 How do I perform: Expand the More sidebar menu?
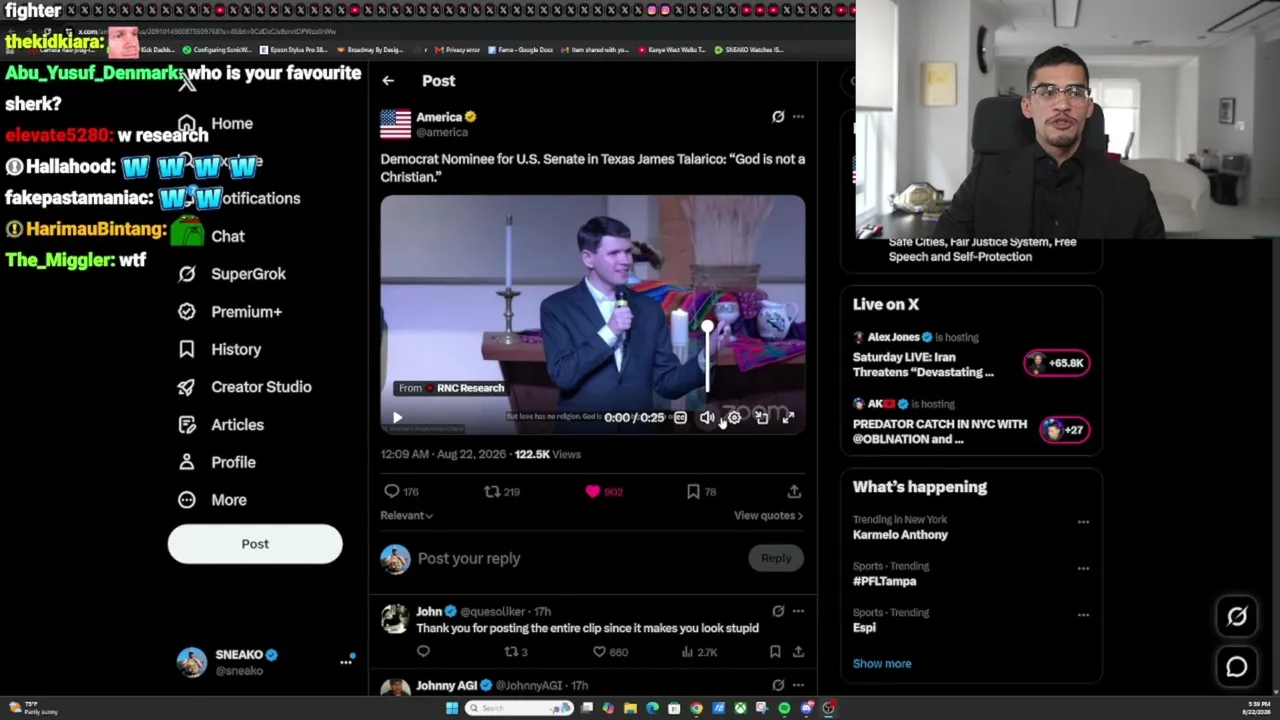(212, 500)
